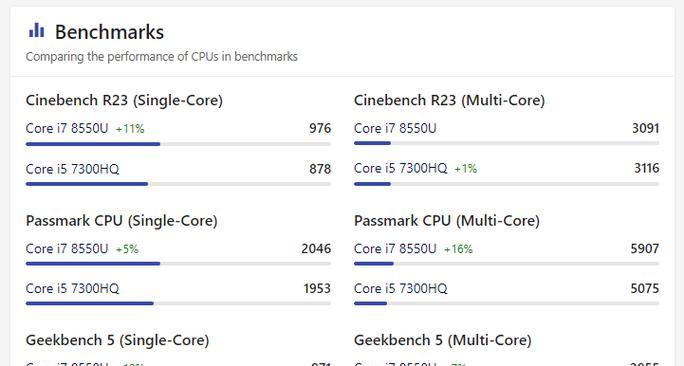684x366 pixels.
Task: Click the Passmark multi-core 5075 score
Action: 645,288
